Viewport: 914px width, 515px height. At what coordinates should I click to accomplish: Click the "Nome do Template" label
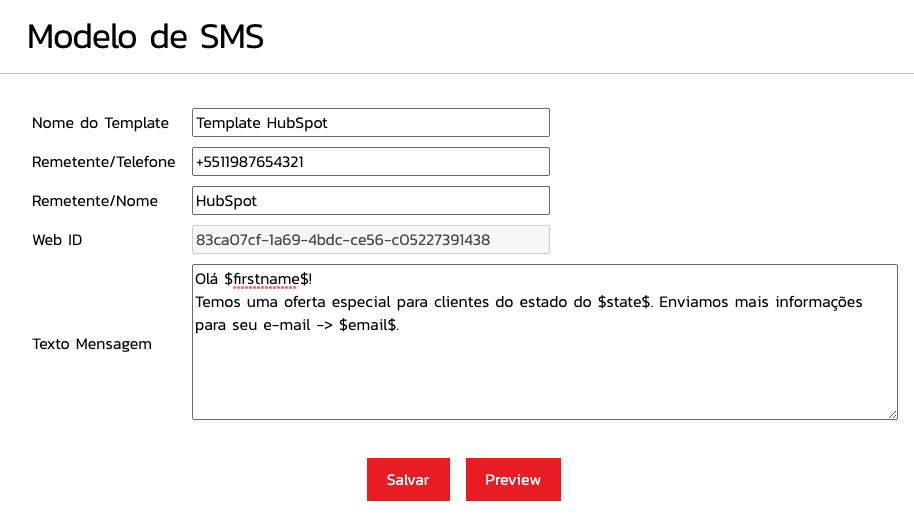[x=100, y=123]
